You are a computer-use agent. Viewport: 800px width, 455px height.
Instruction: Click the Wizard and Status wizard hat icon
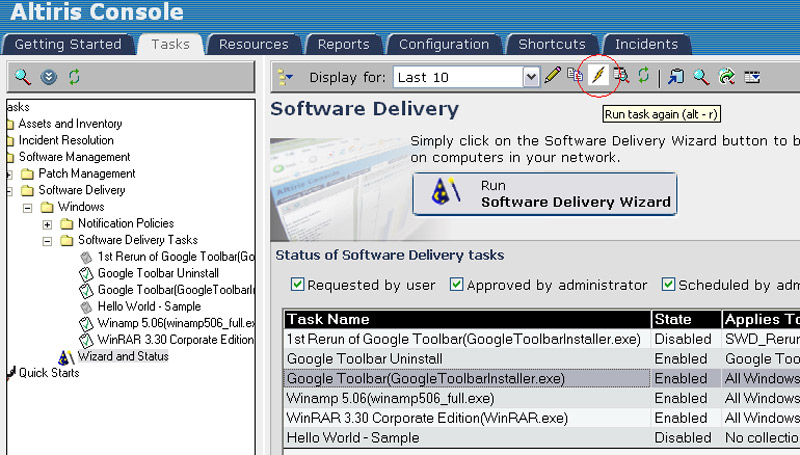click(66, 357)
